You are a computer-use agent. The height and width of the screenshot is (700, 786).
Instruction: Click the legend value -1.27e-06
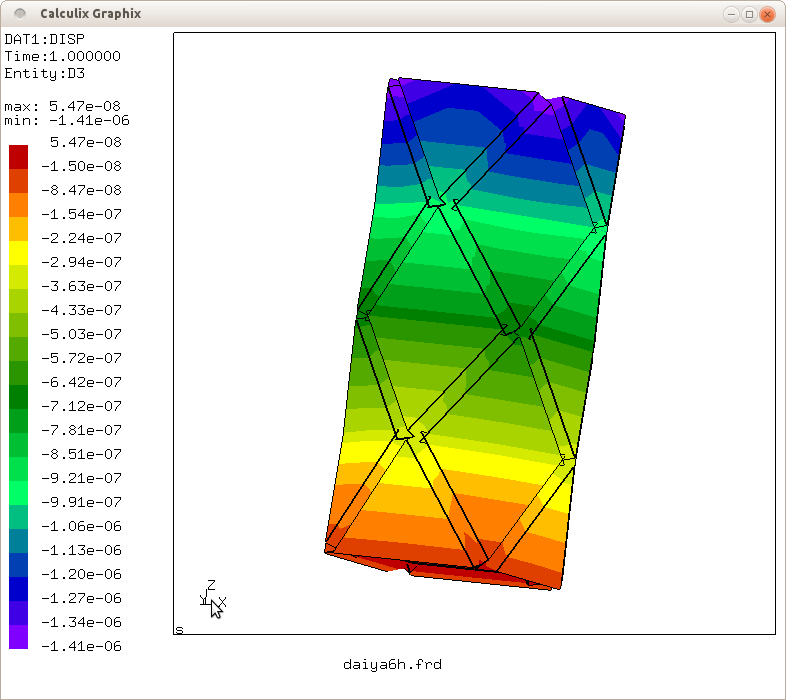pyautogui.click(x=82, y=598)
